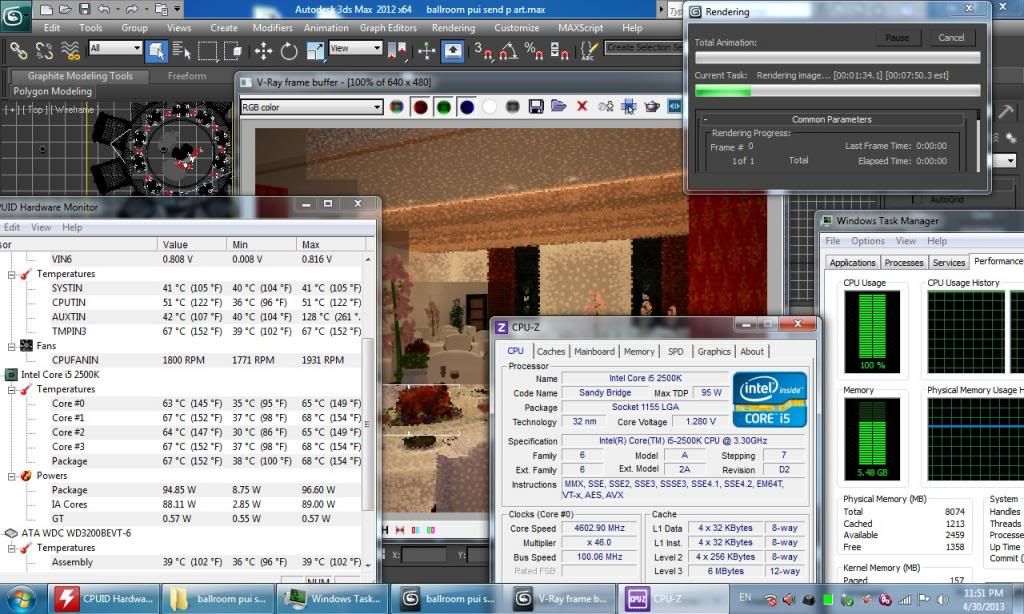Collapse the Powers tree node
The width and height of the screenshot is (1024, 614).
click(12, 476)
